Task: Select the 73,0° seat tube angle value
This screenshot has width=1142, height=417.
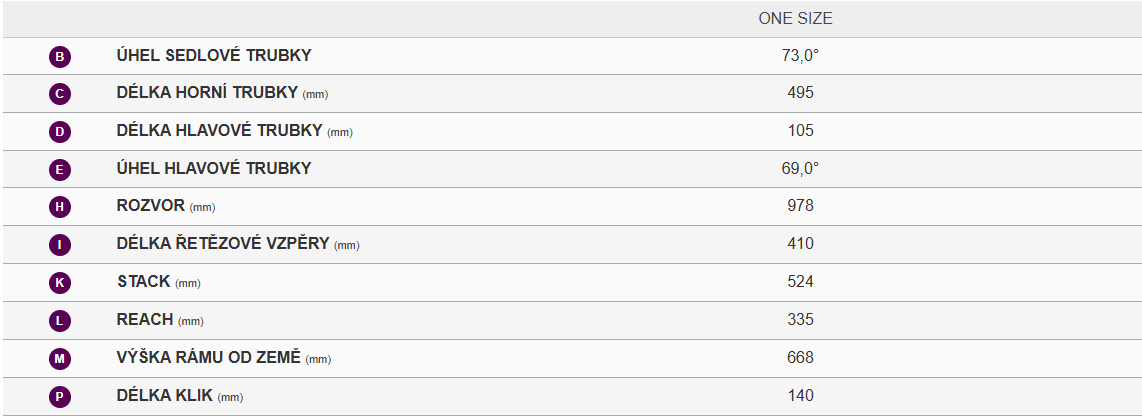Action: pyautogui.click(x=800, y=55)
